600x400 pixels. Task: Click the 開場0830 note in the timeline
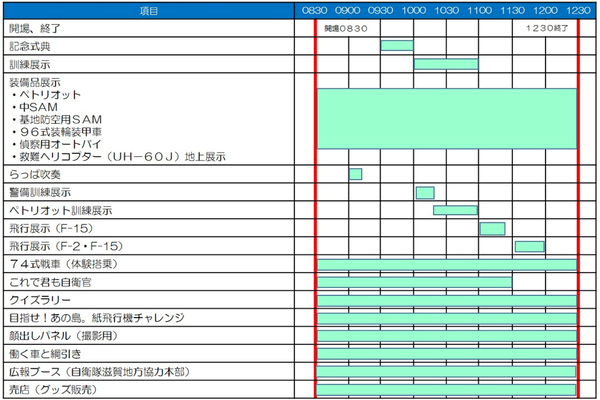pos(346,28)
